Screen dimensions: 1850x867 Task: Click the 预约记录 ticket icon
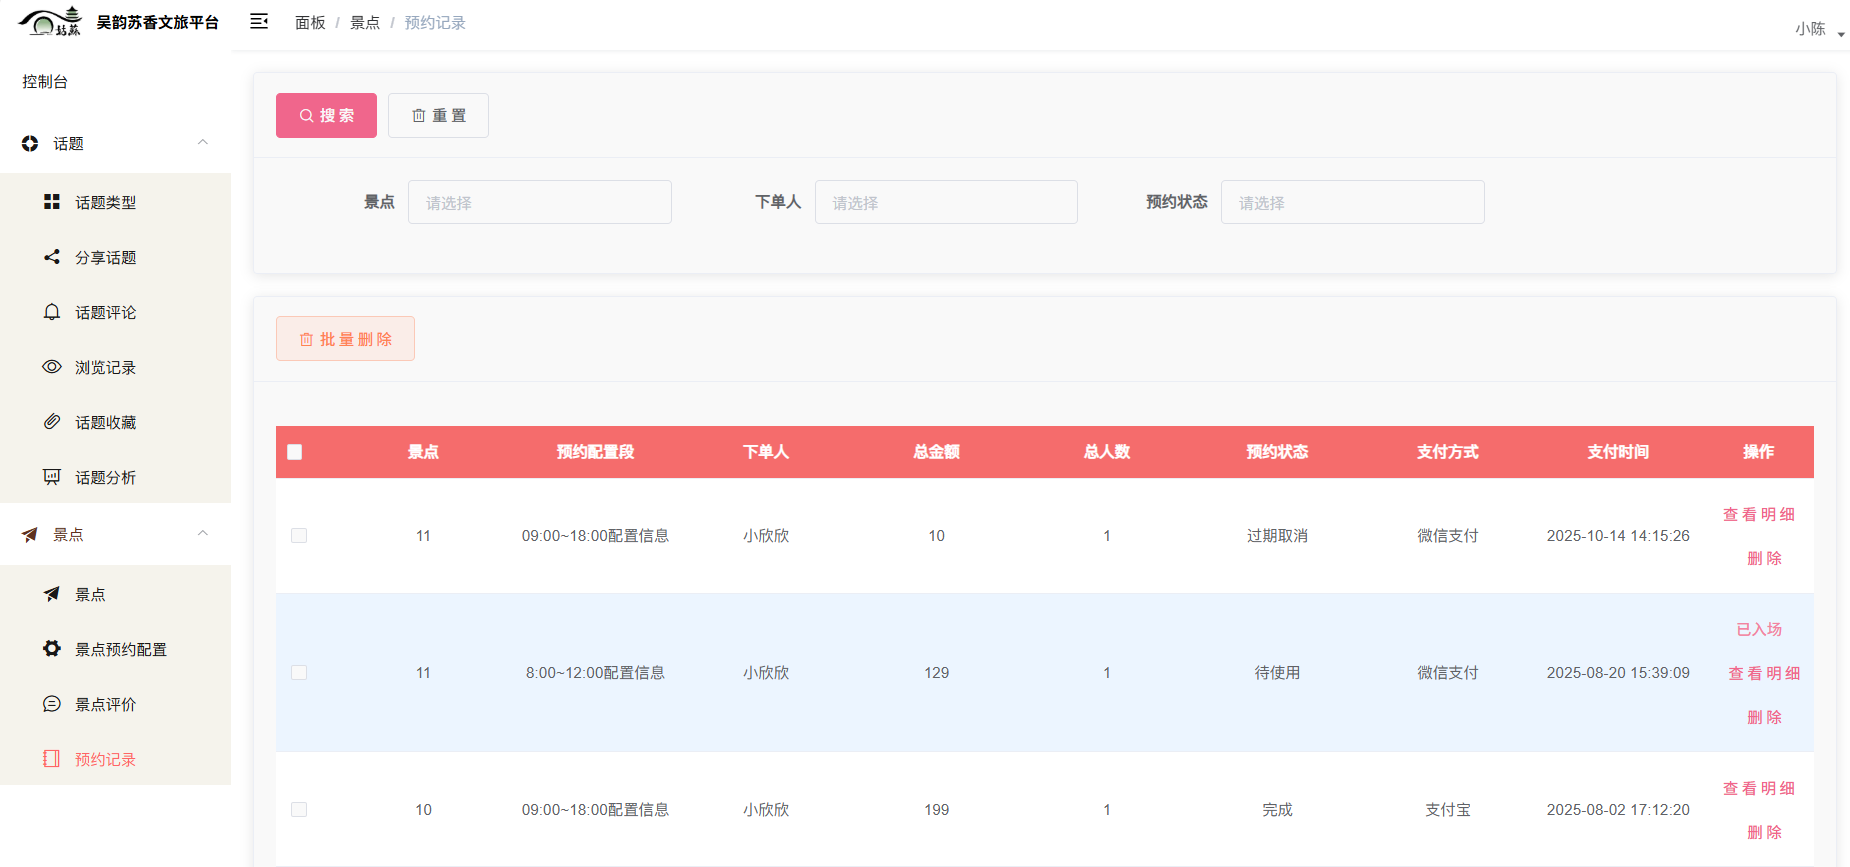tap(52, 759)
